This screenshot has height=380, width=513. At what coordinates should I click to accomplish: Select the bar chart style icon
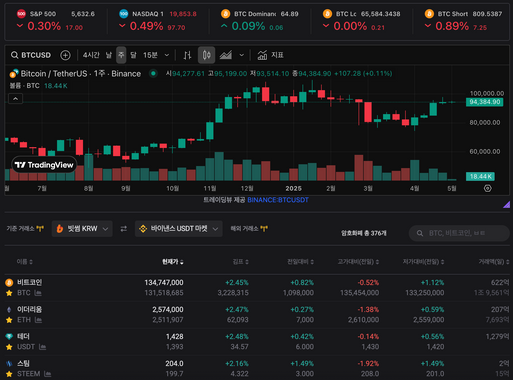point(187,55)
